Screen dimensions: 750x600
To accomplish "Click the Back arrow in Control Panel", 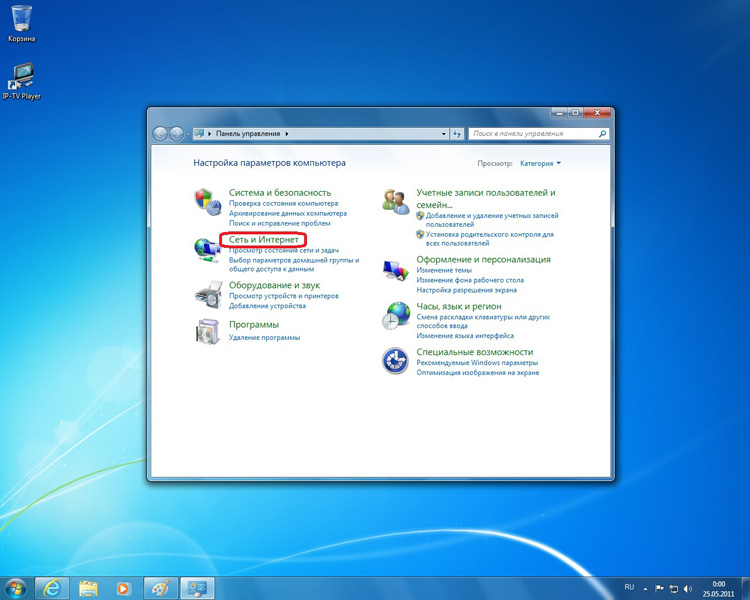I will pos(160,133).
